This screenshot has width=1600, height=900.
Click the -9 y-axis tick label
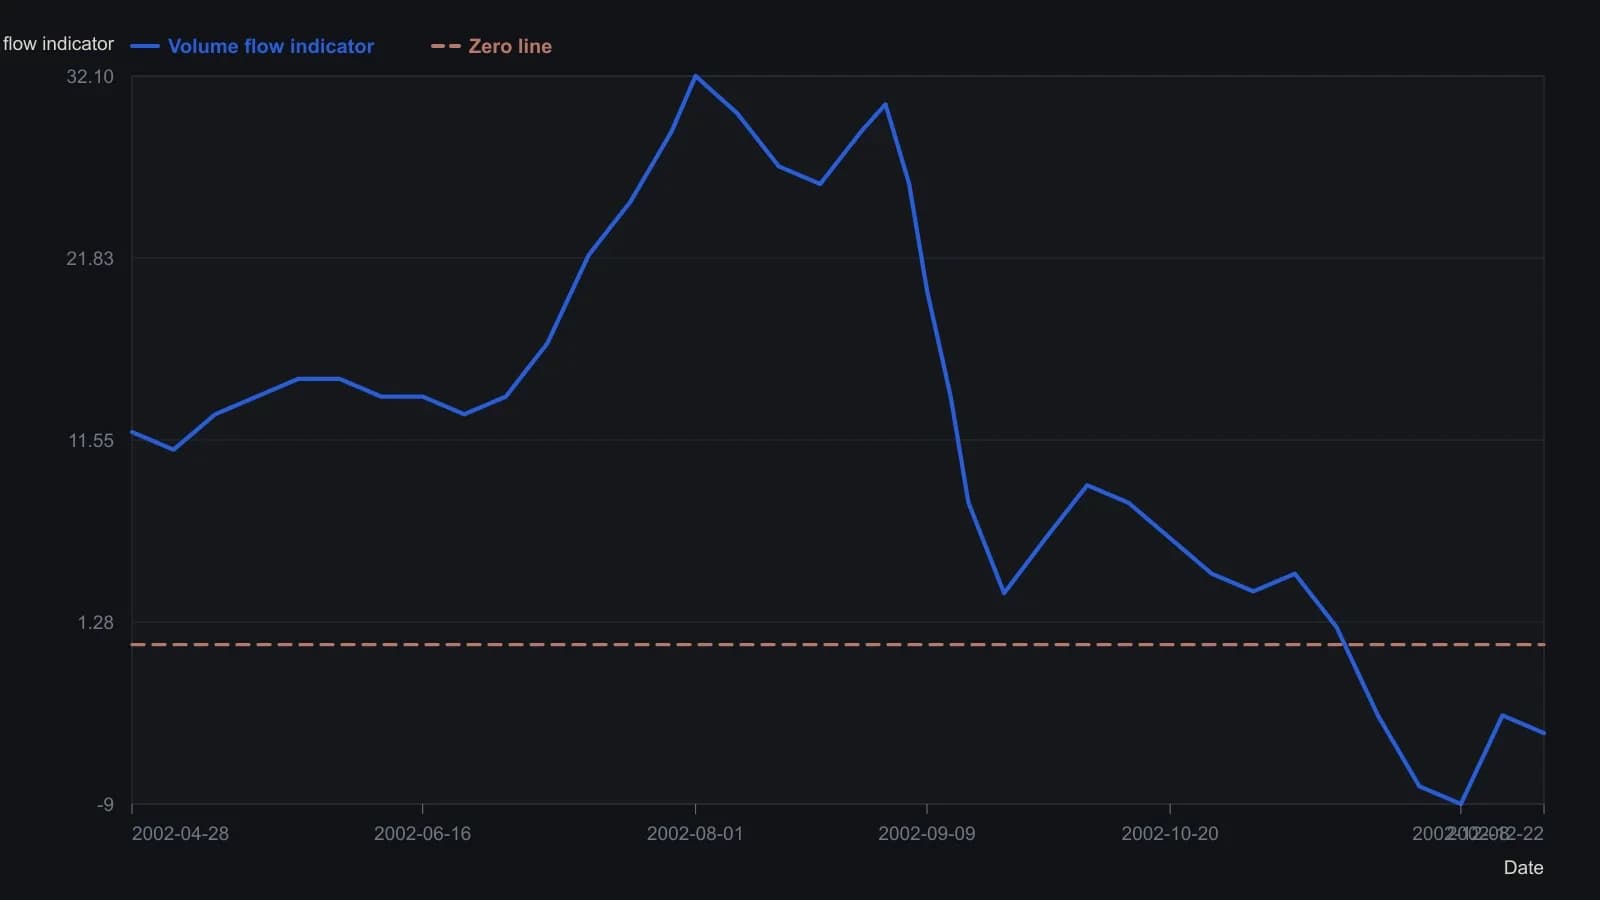[105, 804]
